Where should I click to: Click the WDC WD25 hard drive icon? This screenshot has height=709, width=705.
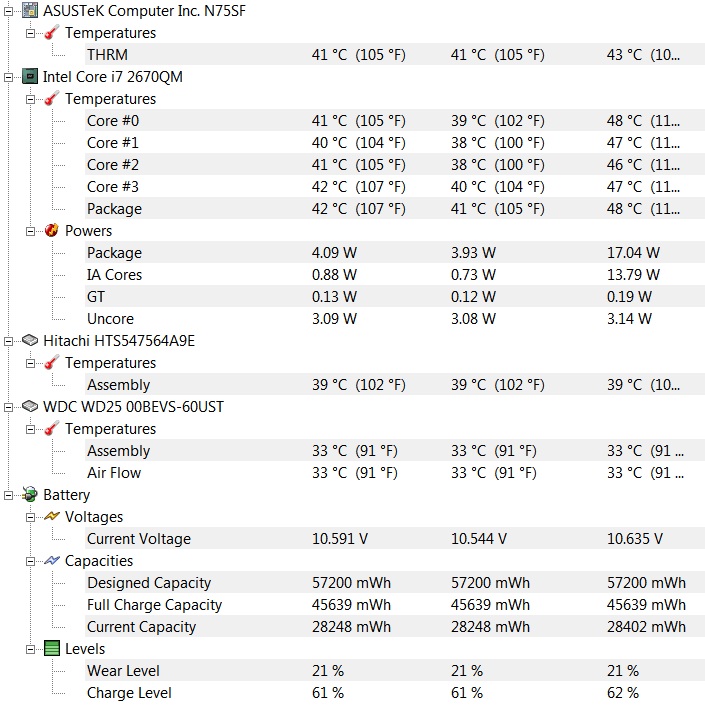30,406
